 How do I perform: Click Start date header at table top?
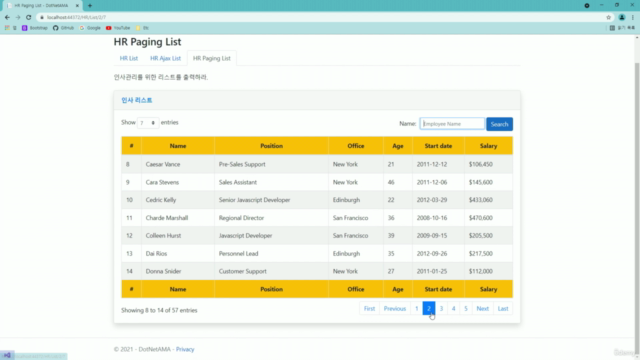(x=438, y=146)
